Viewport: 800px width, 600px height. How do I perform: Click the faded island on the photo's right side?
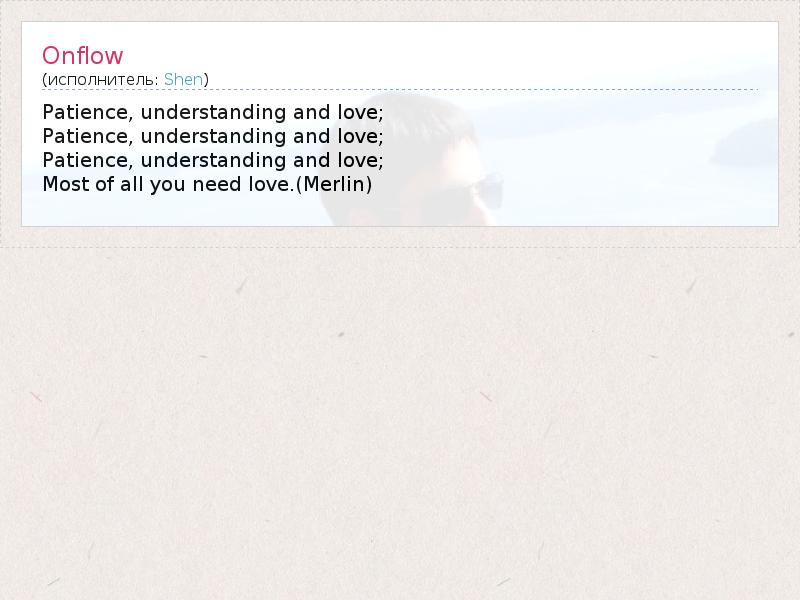coord(745,145)
